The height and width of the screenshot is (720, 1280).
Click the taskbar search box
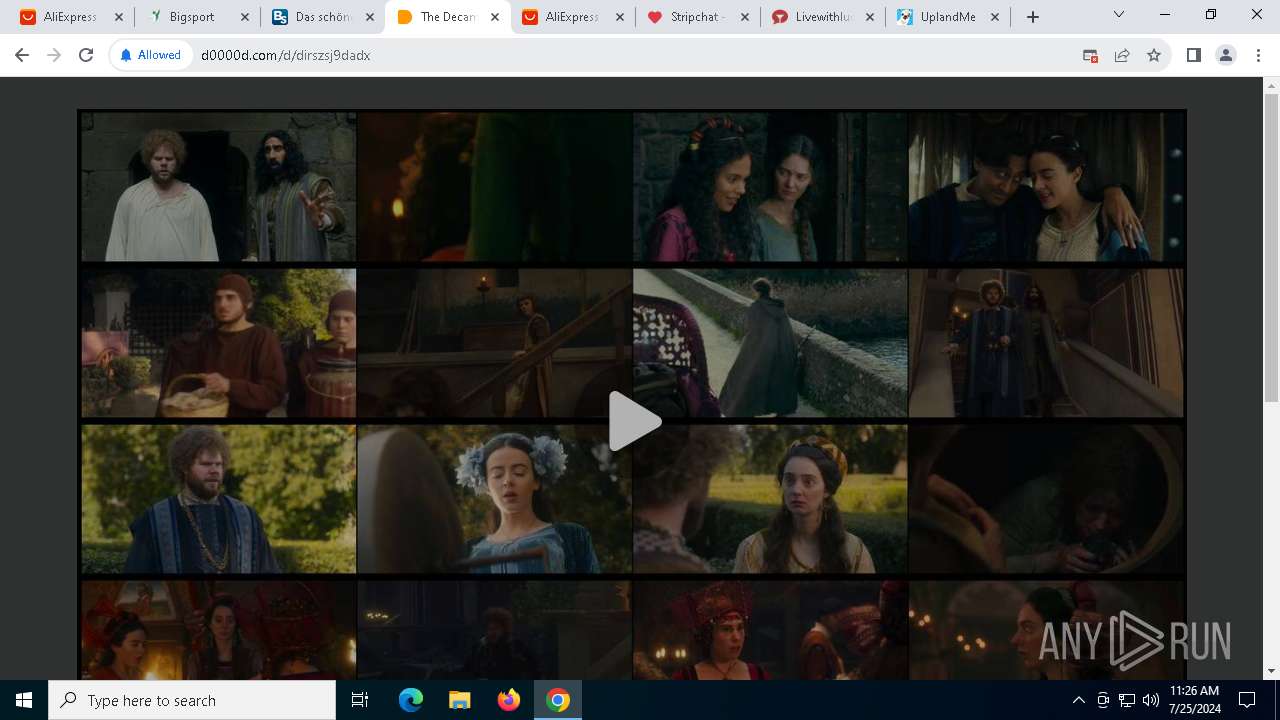(x=192, y=700)
